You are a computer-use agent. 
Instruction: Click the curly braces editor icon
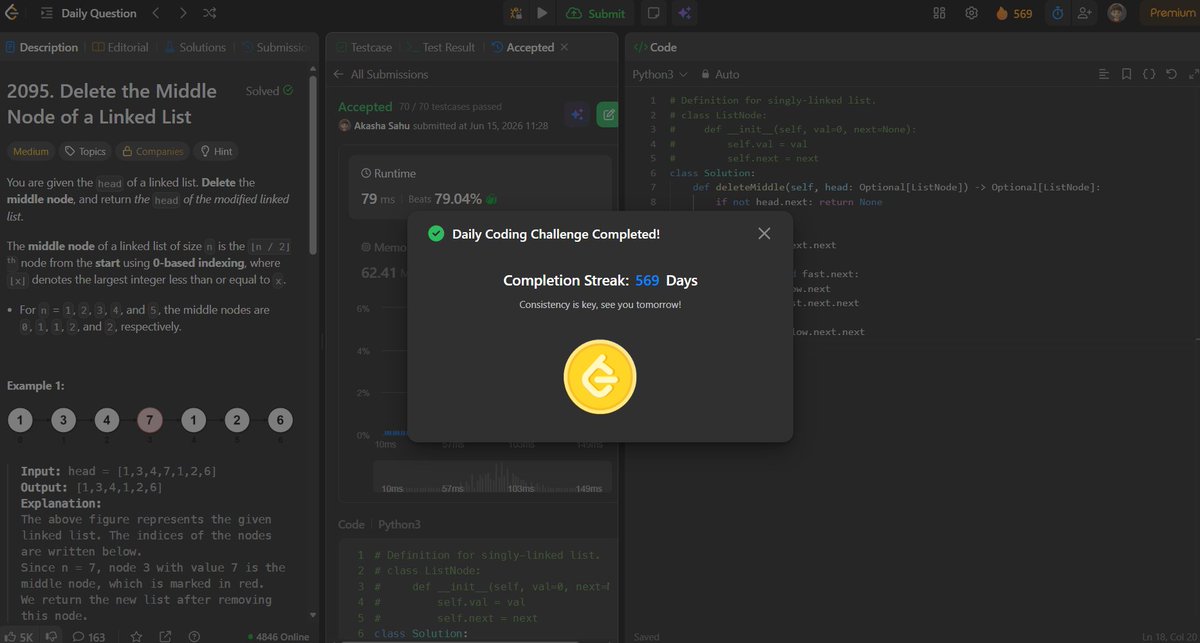[x=1149, y=74]
